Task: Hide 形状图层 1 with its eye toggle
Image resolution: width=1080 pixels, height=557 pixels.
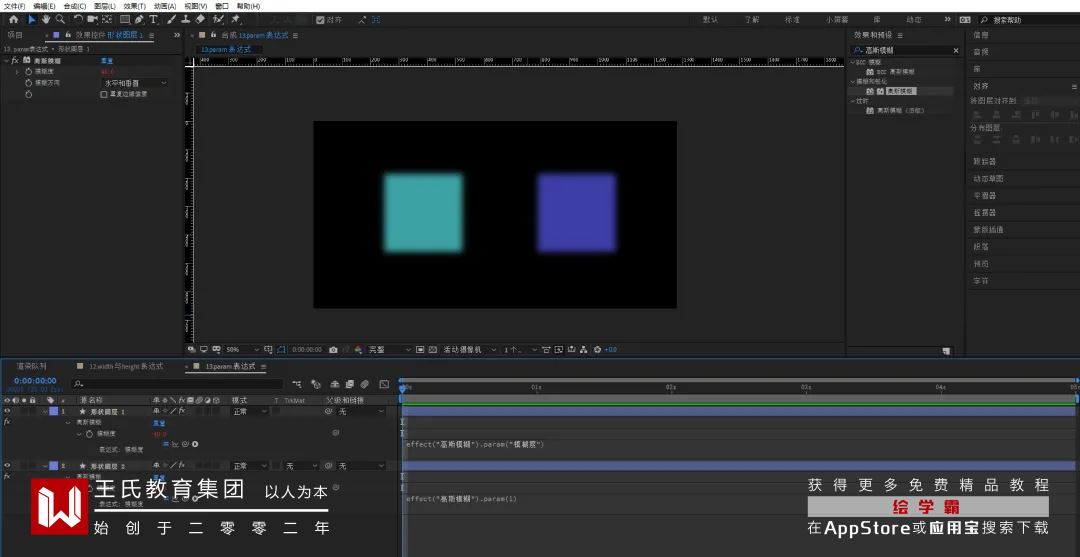Action: pyautogui.click(x=7, y=411)
